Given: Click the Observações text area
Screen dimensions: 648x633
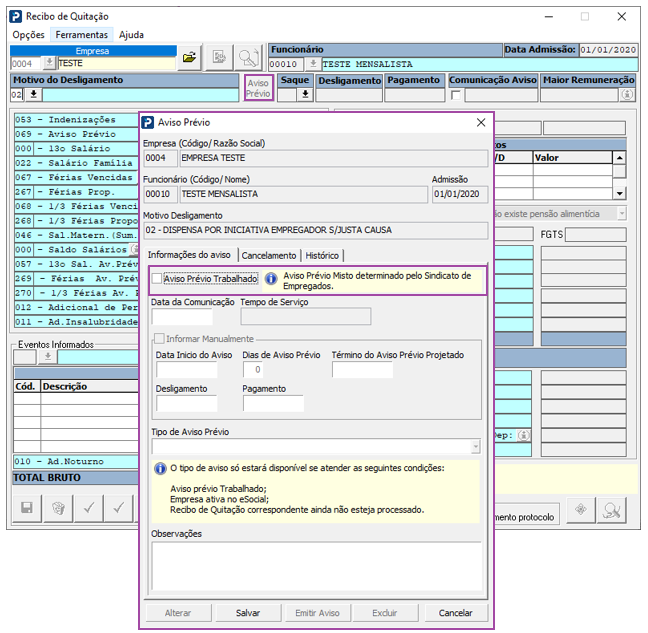Looking at the screenshot, I should 317,566.
